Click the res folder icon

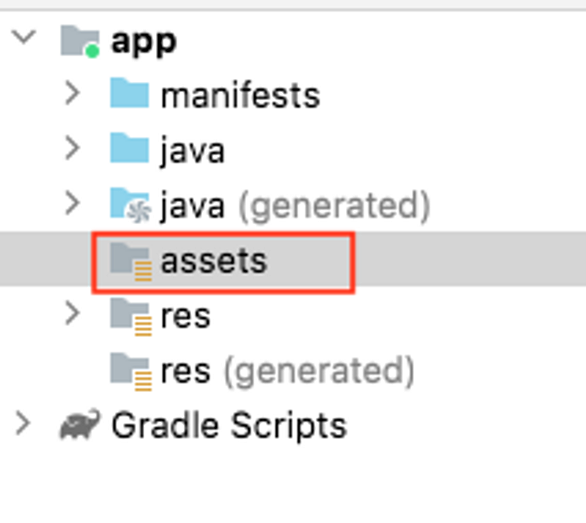click(x=131, y=317)
